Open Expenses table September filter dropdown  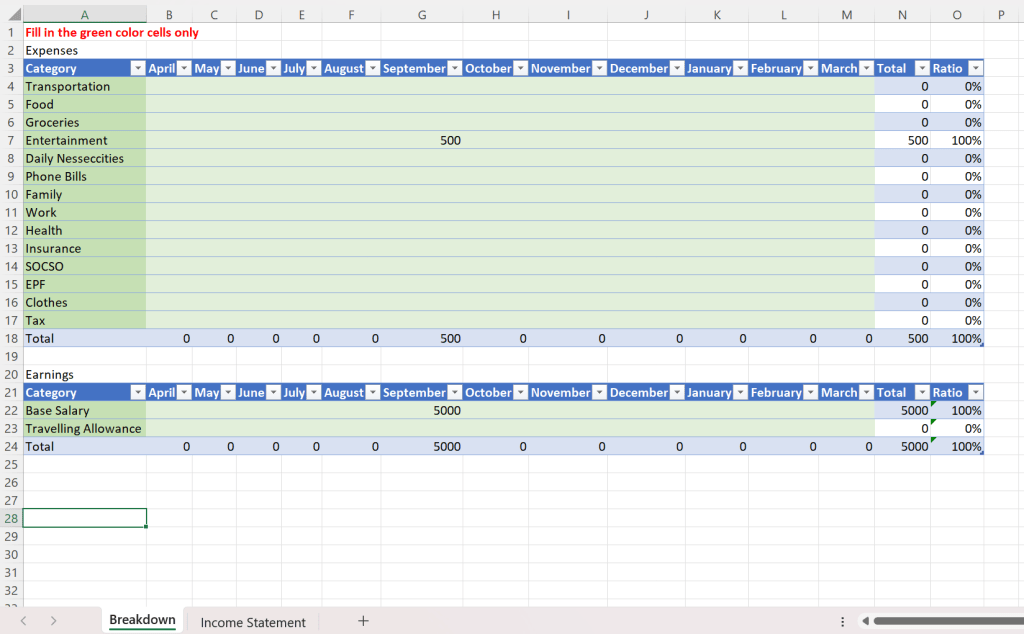tap(455, 68)
